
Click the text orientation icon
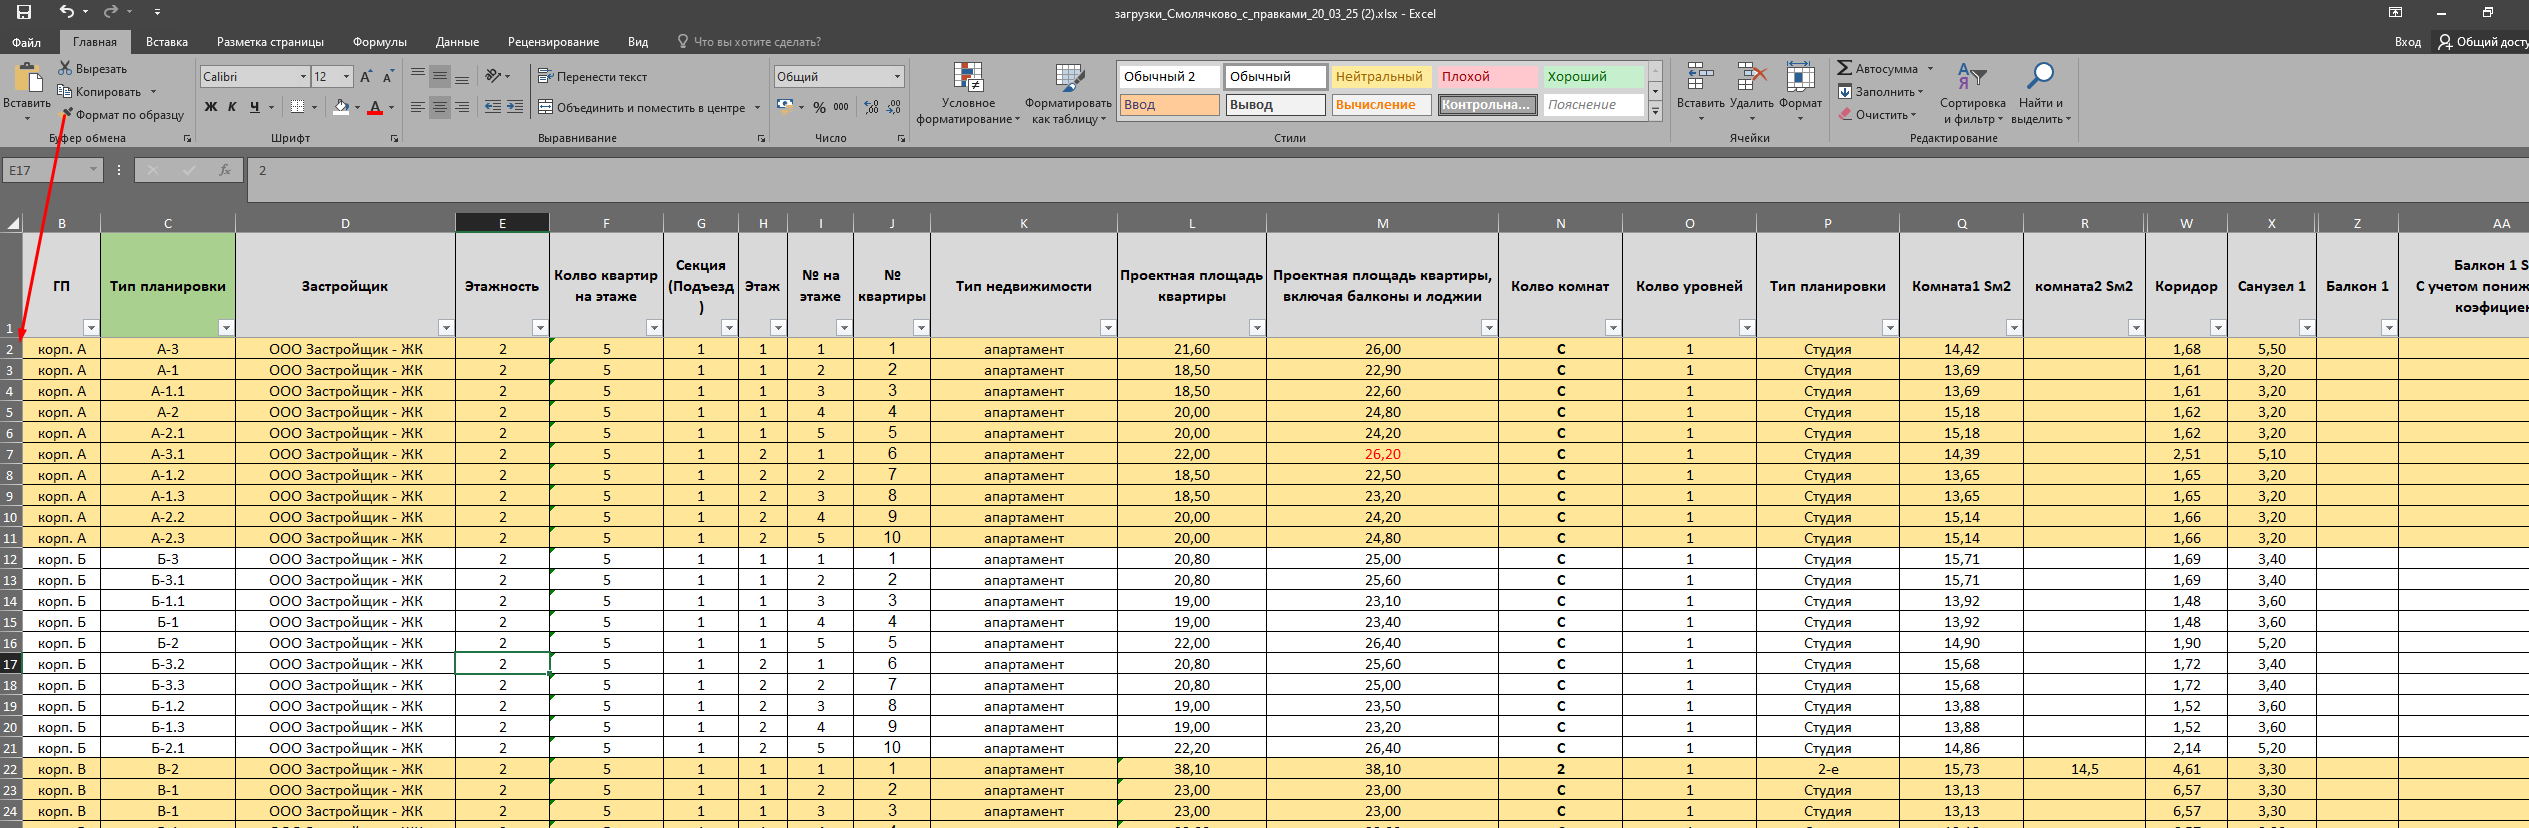click(494, 77)
